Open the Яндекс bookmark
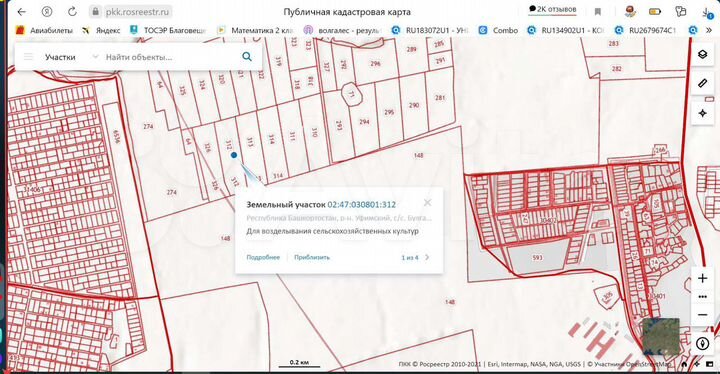 tap(101, 30)
